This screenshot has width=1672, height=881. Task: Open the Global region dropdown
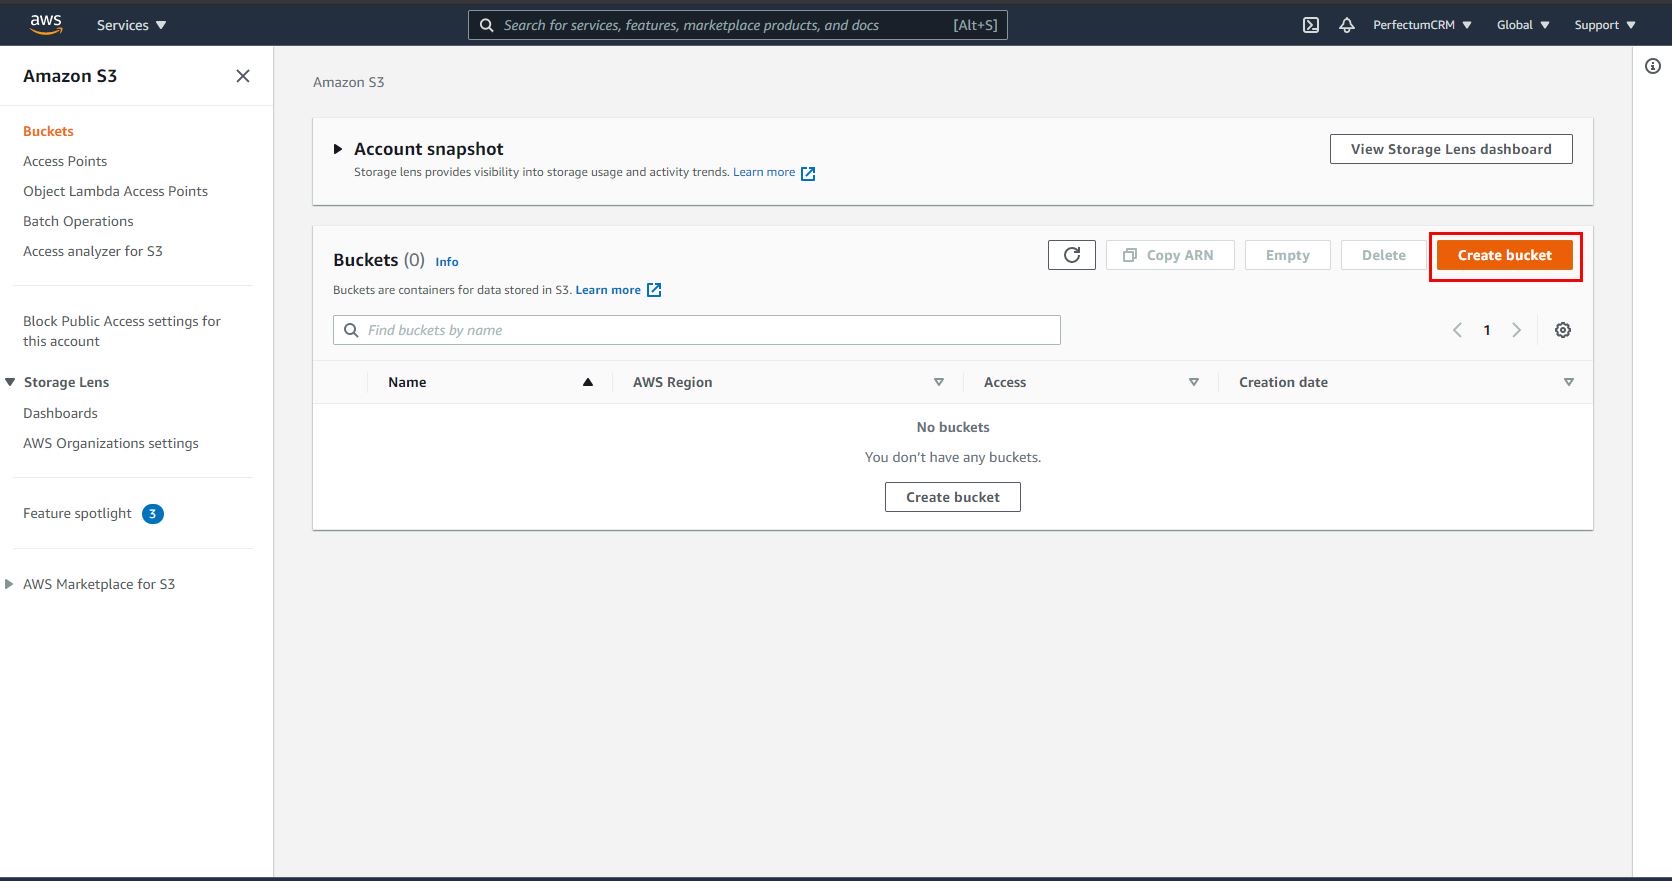pyautogui.click(x=1523, y=25)
